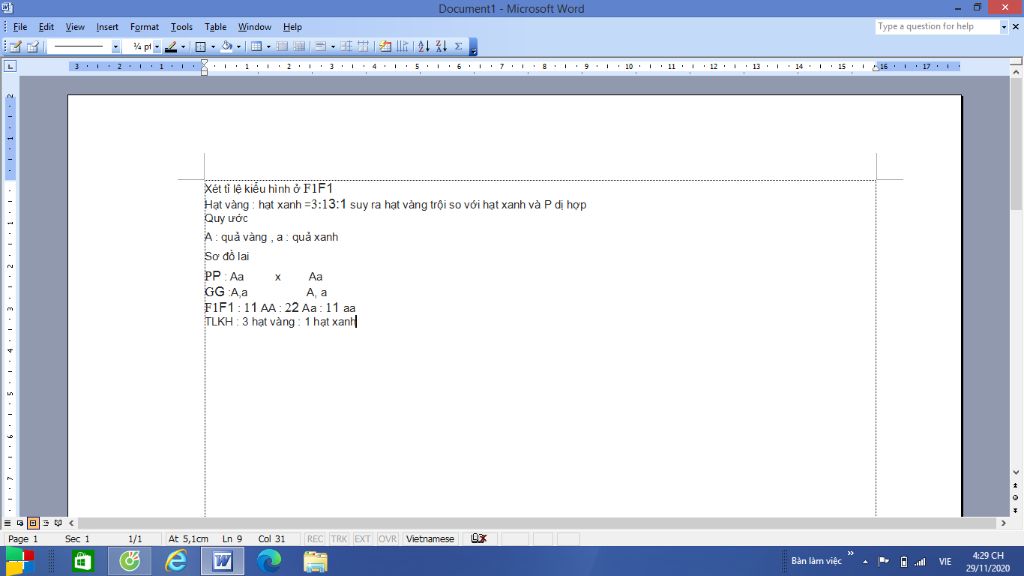Open Microsoft Store from taskbar
The width and height of the screenshot is (1024, 576).
click(x=83, y=561)
